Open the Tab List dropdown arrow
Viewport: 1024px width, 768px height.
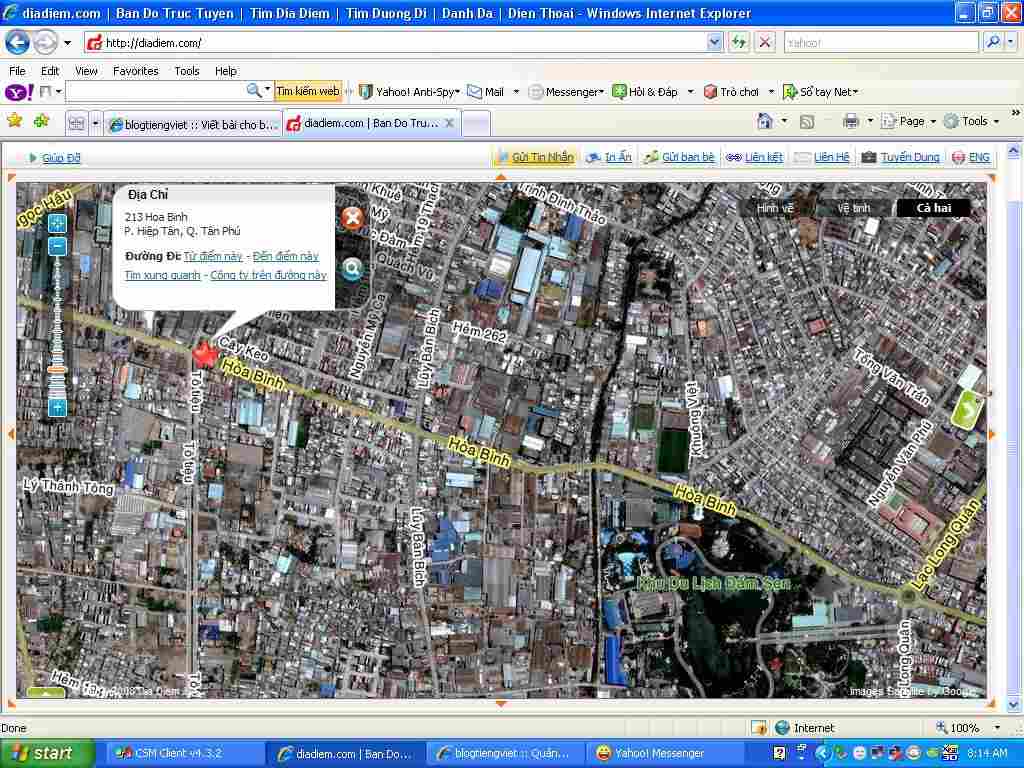95,123
